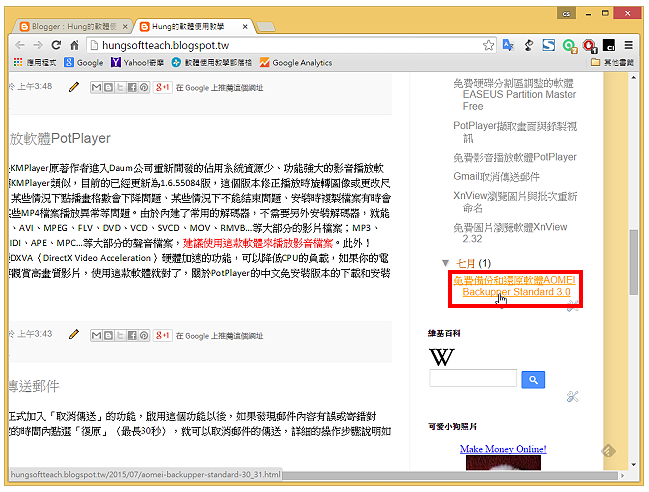Share 3:48 post with BlogThis icon
This screenshot has width=649, height=492.
click(x=108, y=87)
